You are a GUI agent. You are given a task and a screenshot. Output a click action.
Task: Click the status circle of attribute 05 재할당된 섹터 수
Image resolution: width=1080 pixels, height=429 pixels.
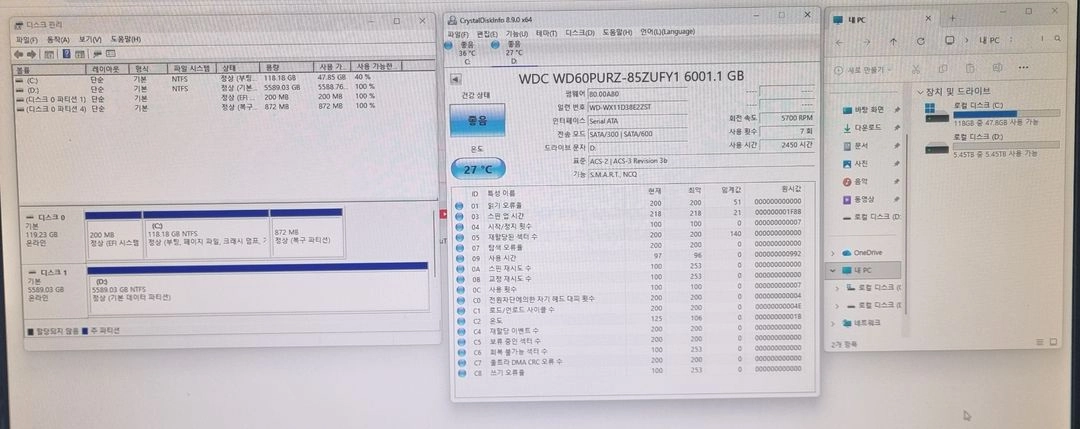pos(460,236)
